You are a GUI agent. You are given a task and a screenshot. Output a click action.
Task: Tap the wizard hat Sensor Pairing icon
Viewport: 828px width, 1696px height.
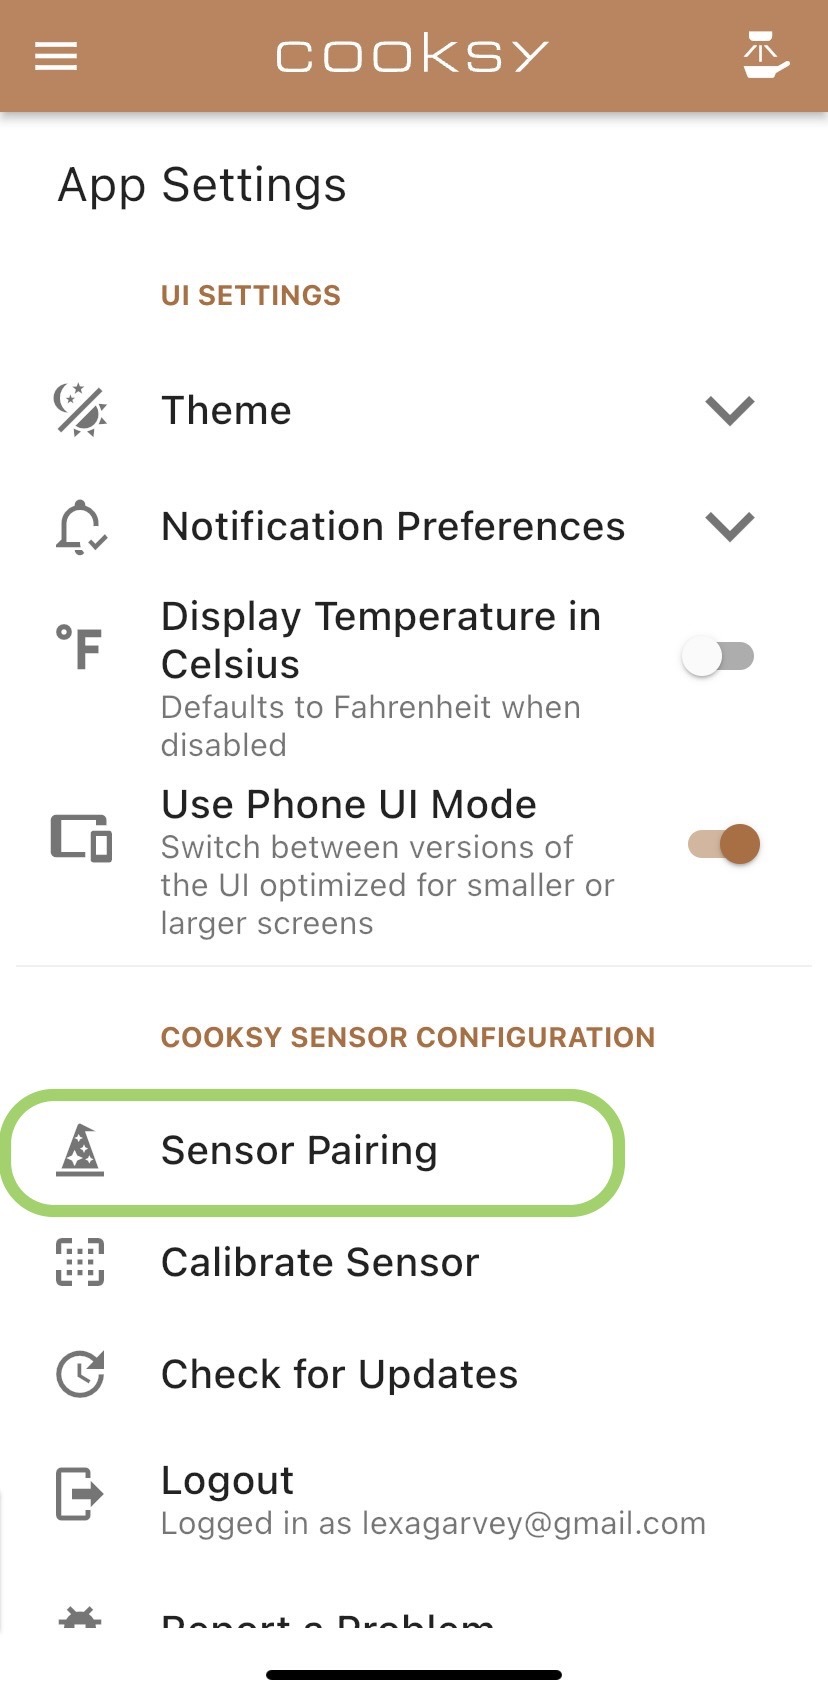(x=80, y=1151)
